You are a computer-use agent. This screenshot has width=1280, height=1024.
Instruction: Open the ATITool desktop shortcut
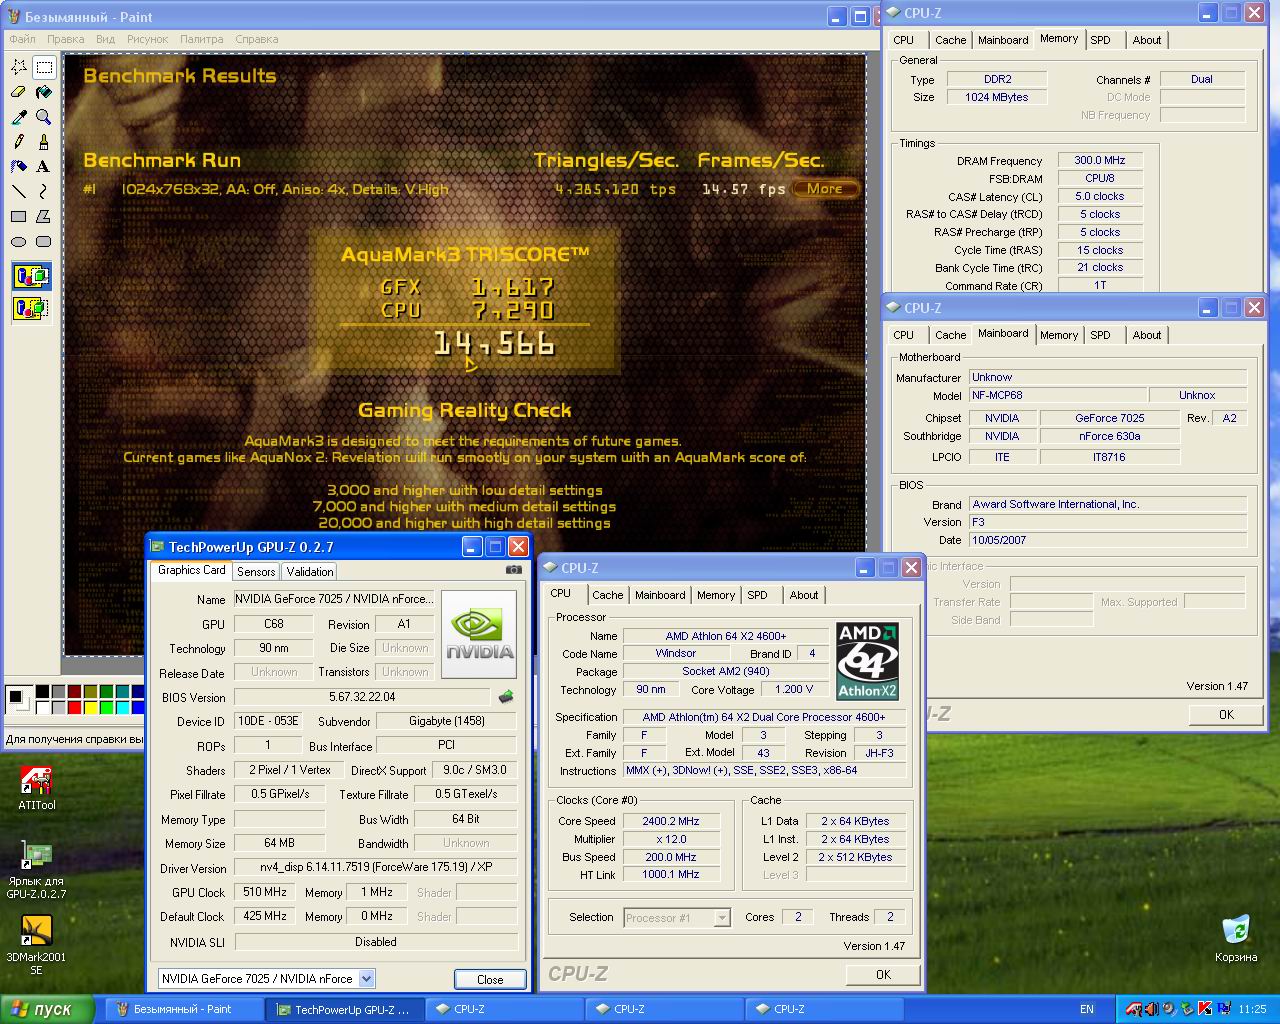point(37,788)
